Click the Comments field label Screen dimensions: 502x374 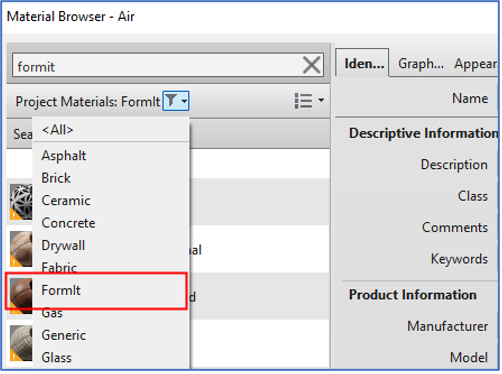click(455, 227)
